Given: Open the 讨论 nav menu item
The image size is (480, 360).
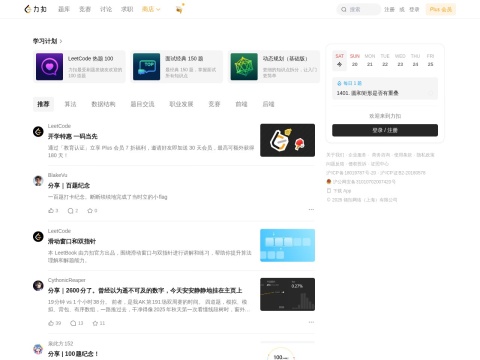Looking at the screenshot, I should (x=106, y=9).
